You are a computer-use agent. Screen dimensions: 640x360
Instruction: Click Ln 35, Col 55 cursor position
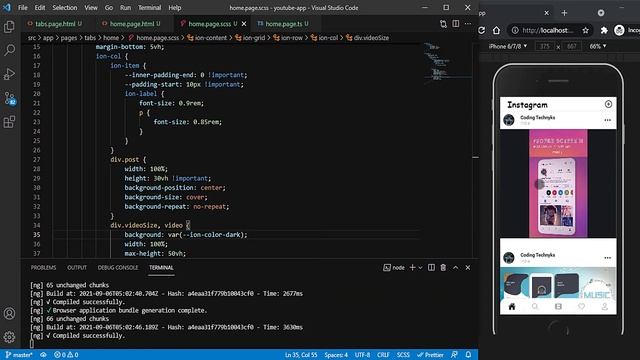pyautogui.click(x=301, y=355)
